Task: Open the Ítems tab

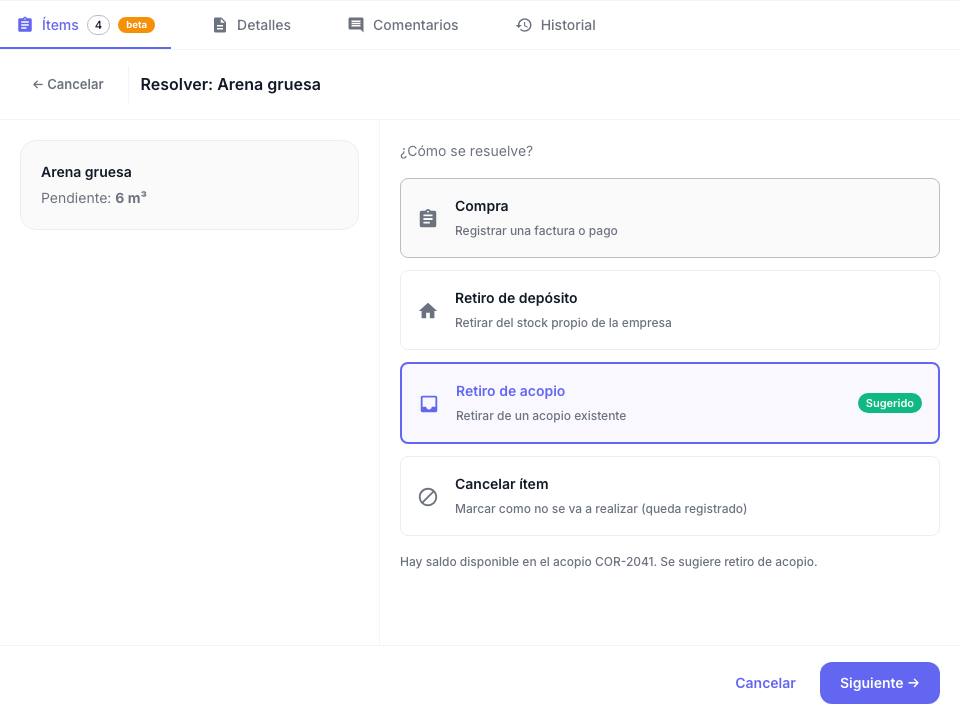Action: click(x=86, y=24)
